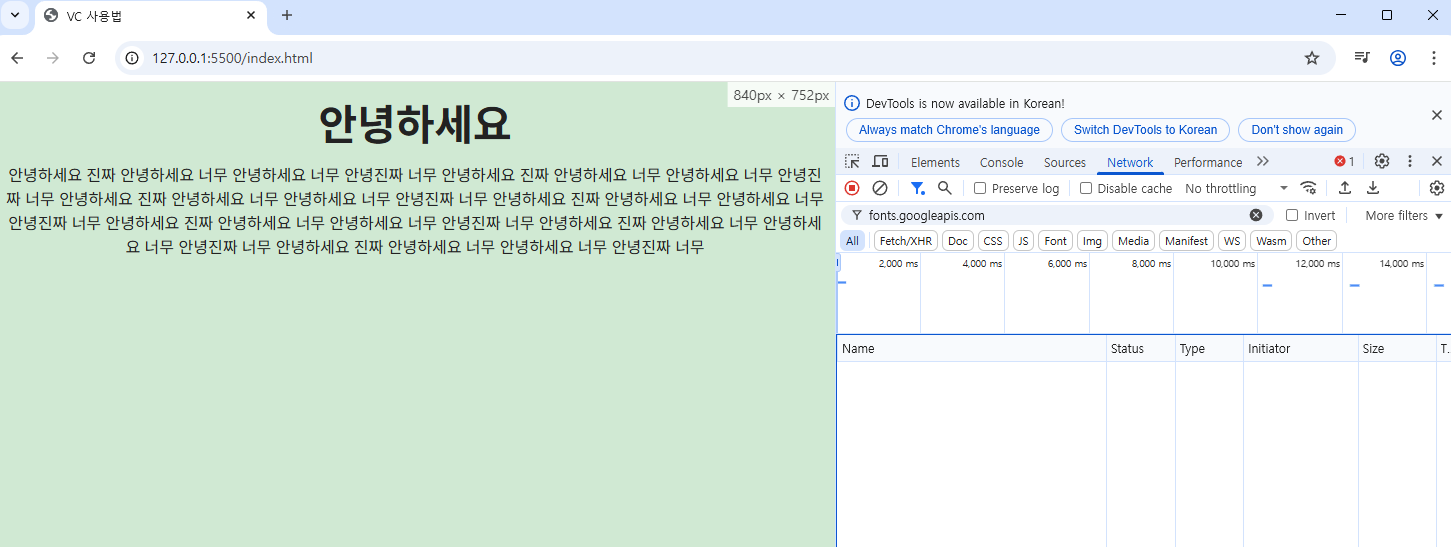Open a new browser tab
The height and width of the screenshot is (547, 1451).
pos(287,15)
